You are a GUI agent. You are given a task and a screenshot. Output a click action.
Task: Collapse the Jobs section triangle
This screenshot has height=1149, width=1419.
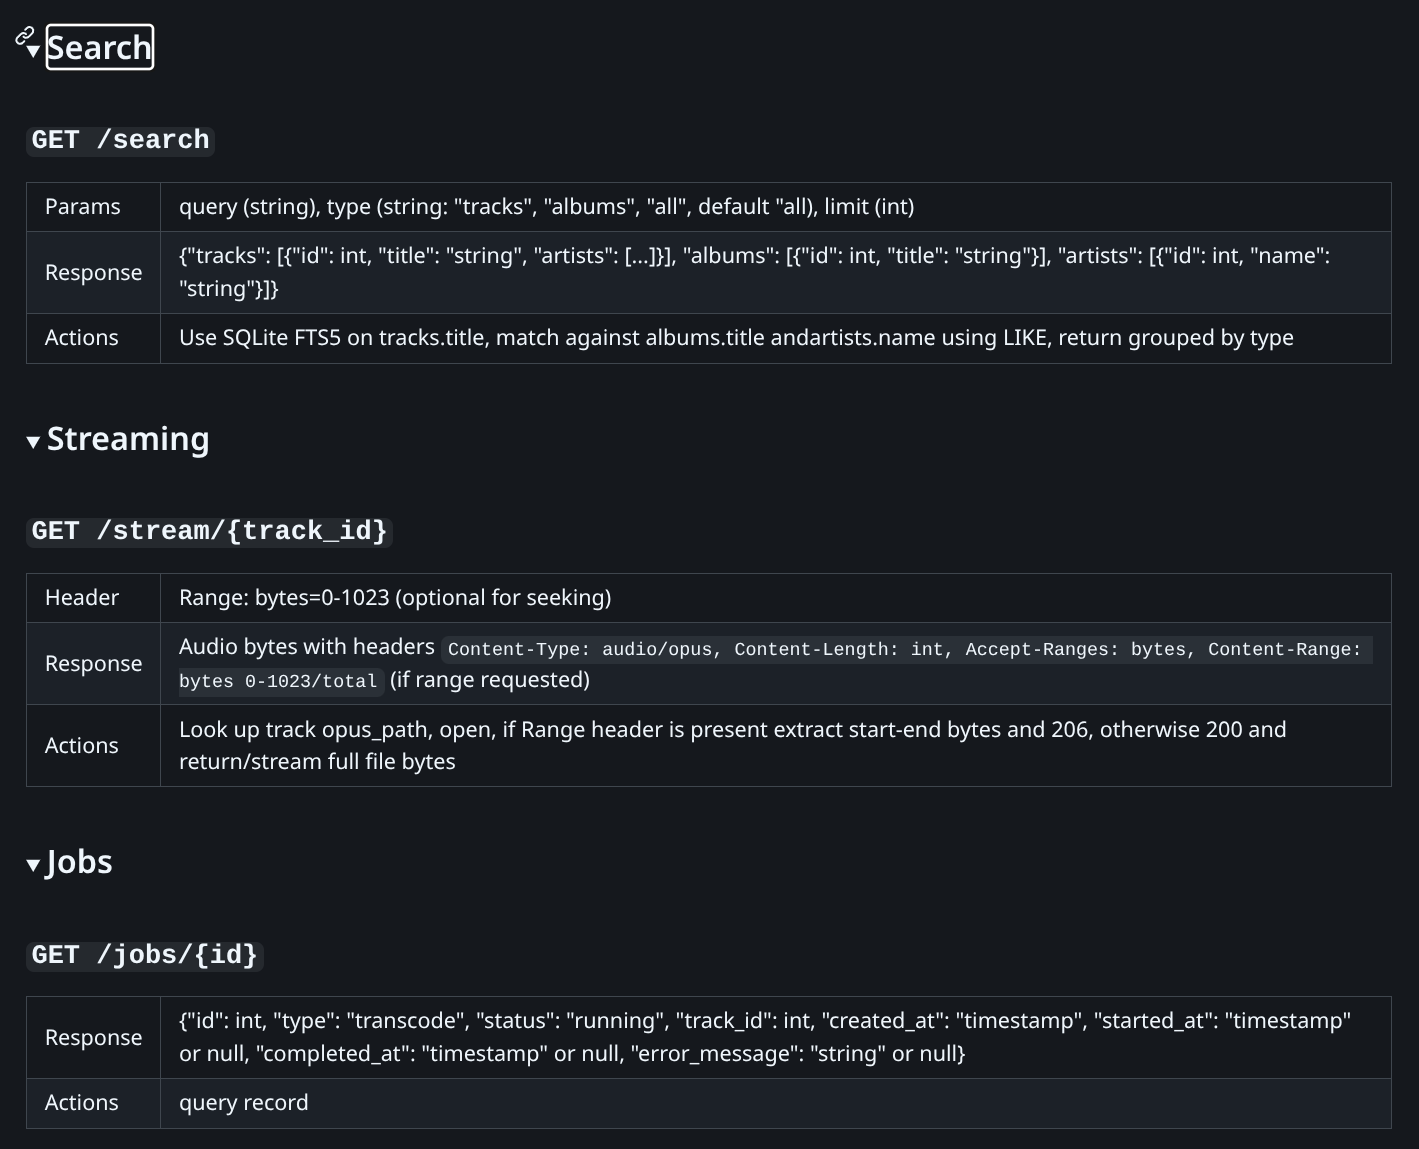[x=33, y=865]
